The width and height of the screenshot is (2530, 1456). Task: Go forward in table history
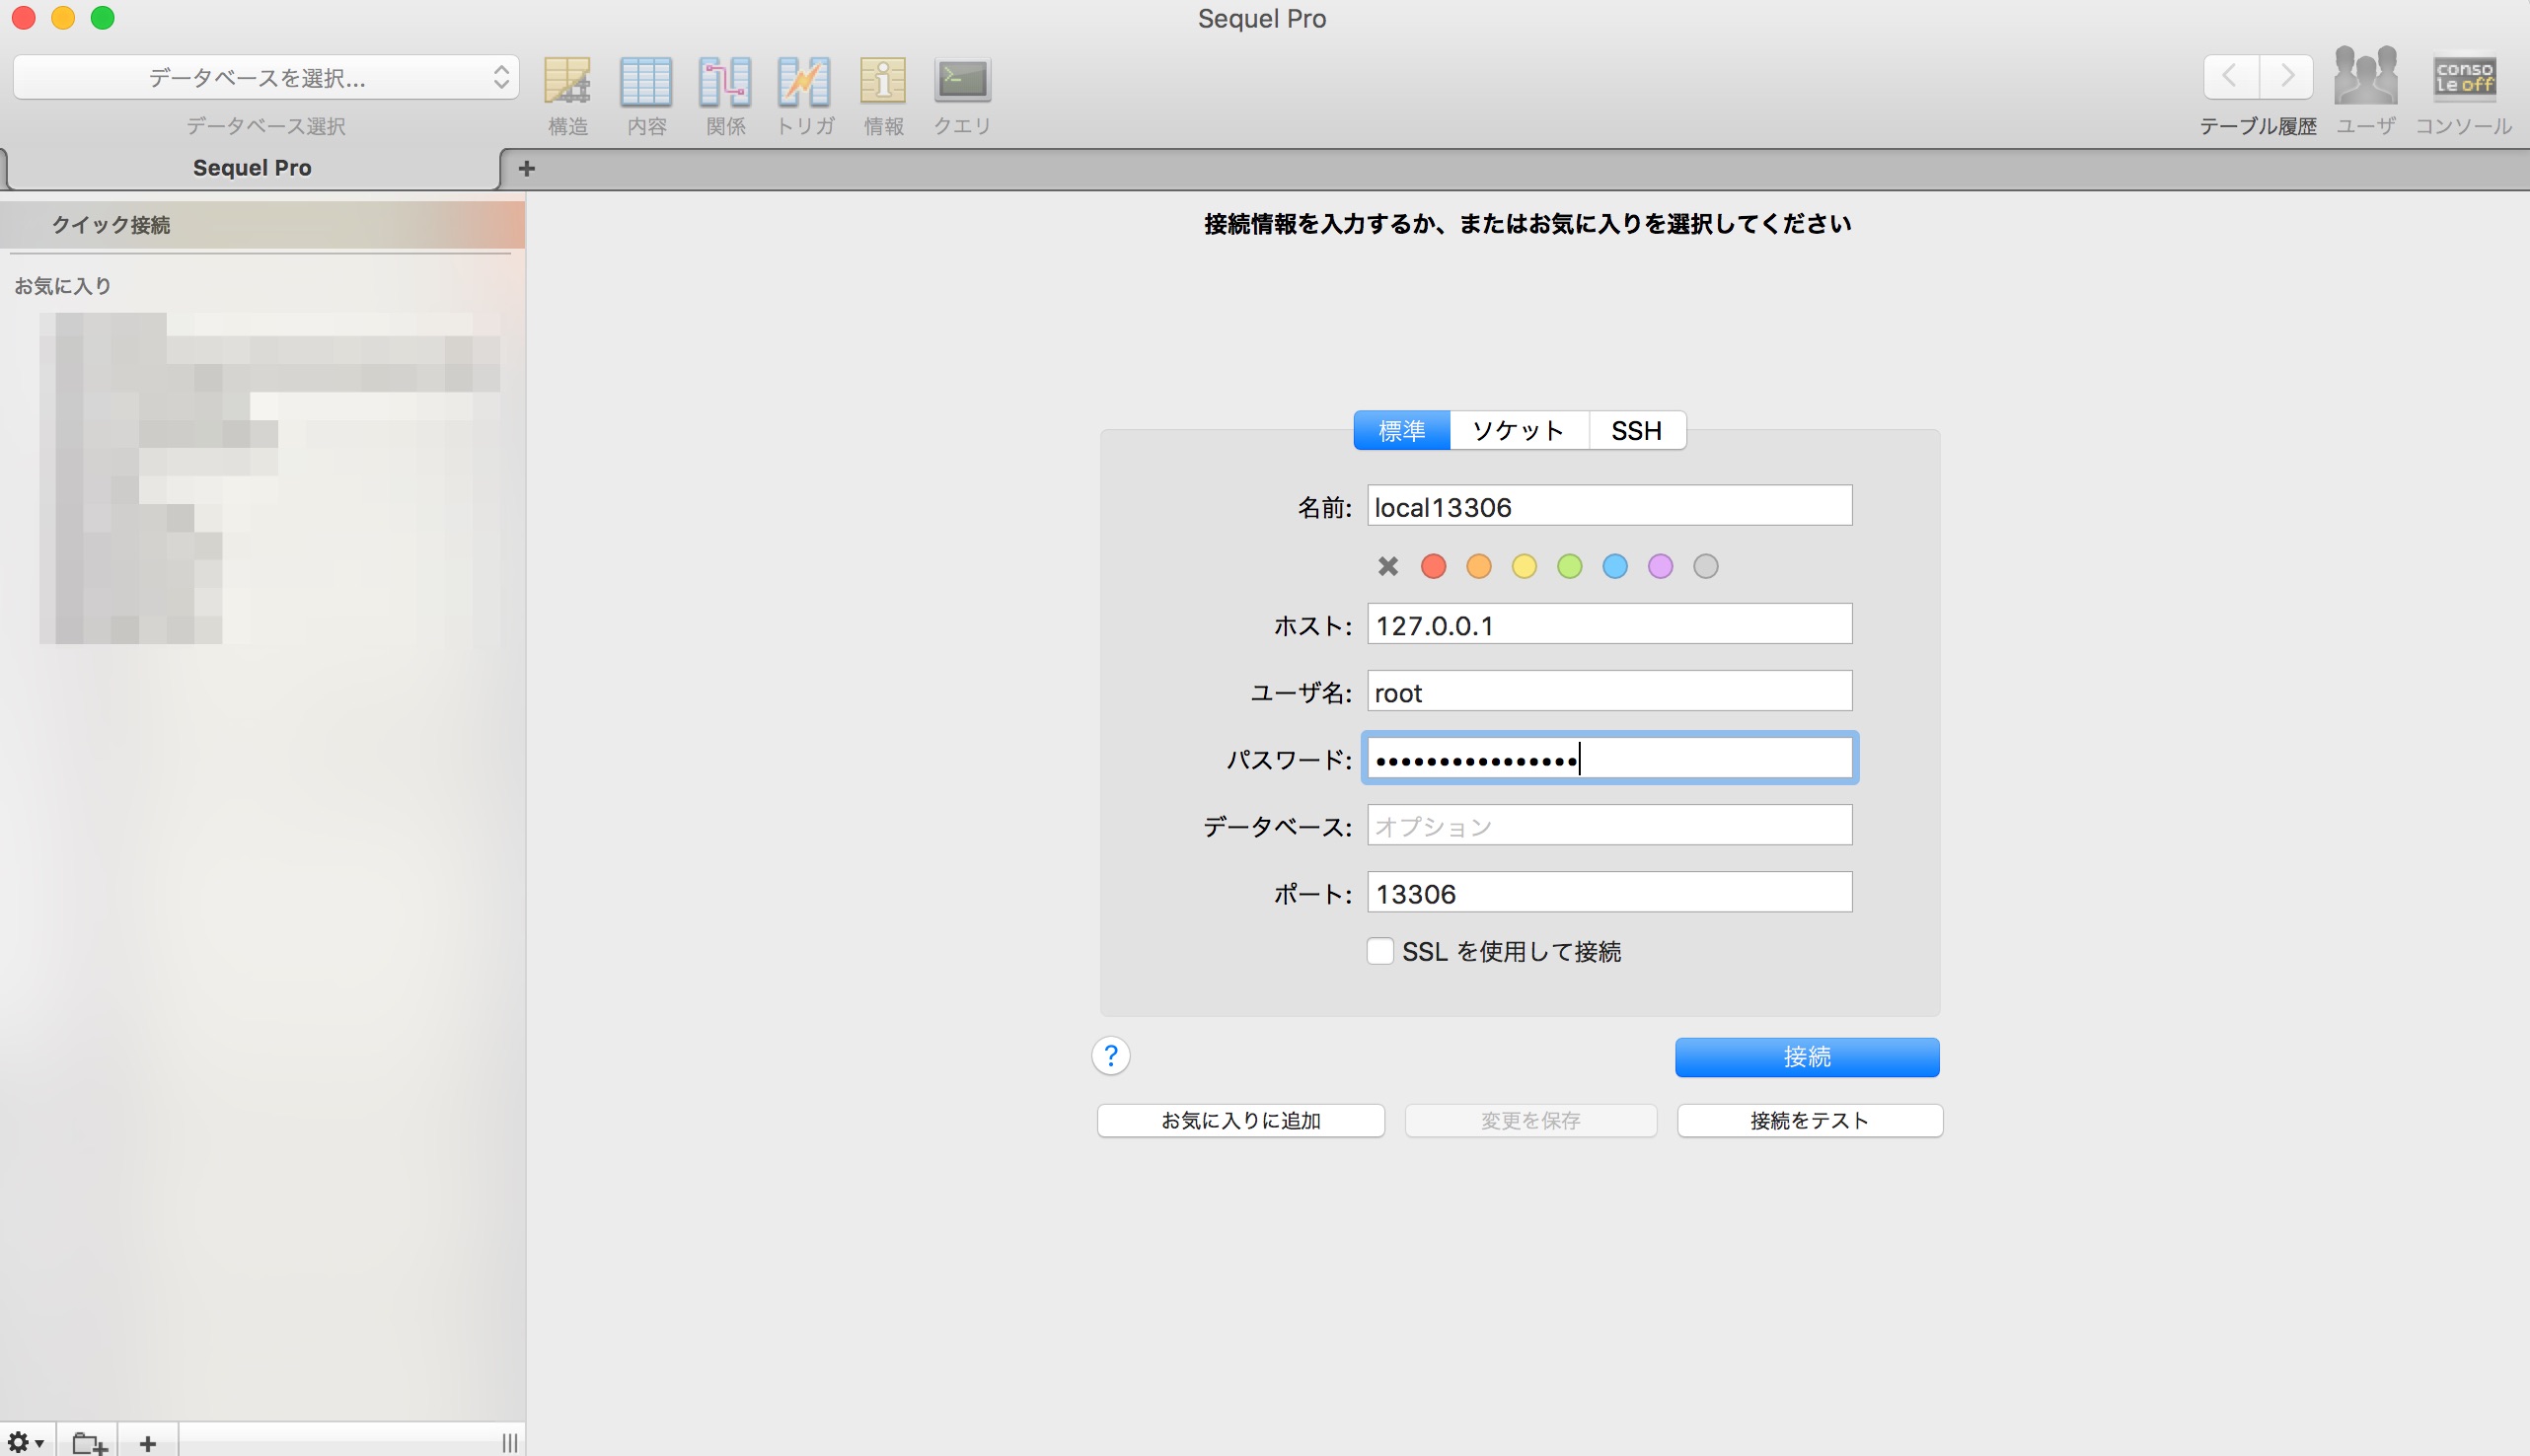tap(2286, 76)
